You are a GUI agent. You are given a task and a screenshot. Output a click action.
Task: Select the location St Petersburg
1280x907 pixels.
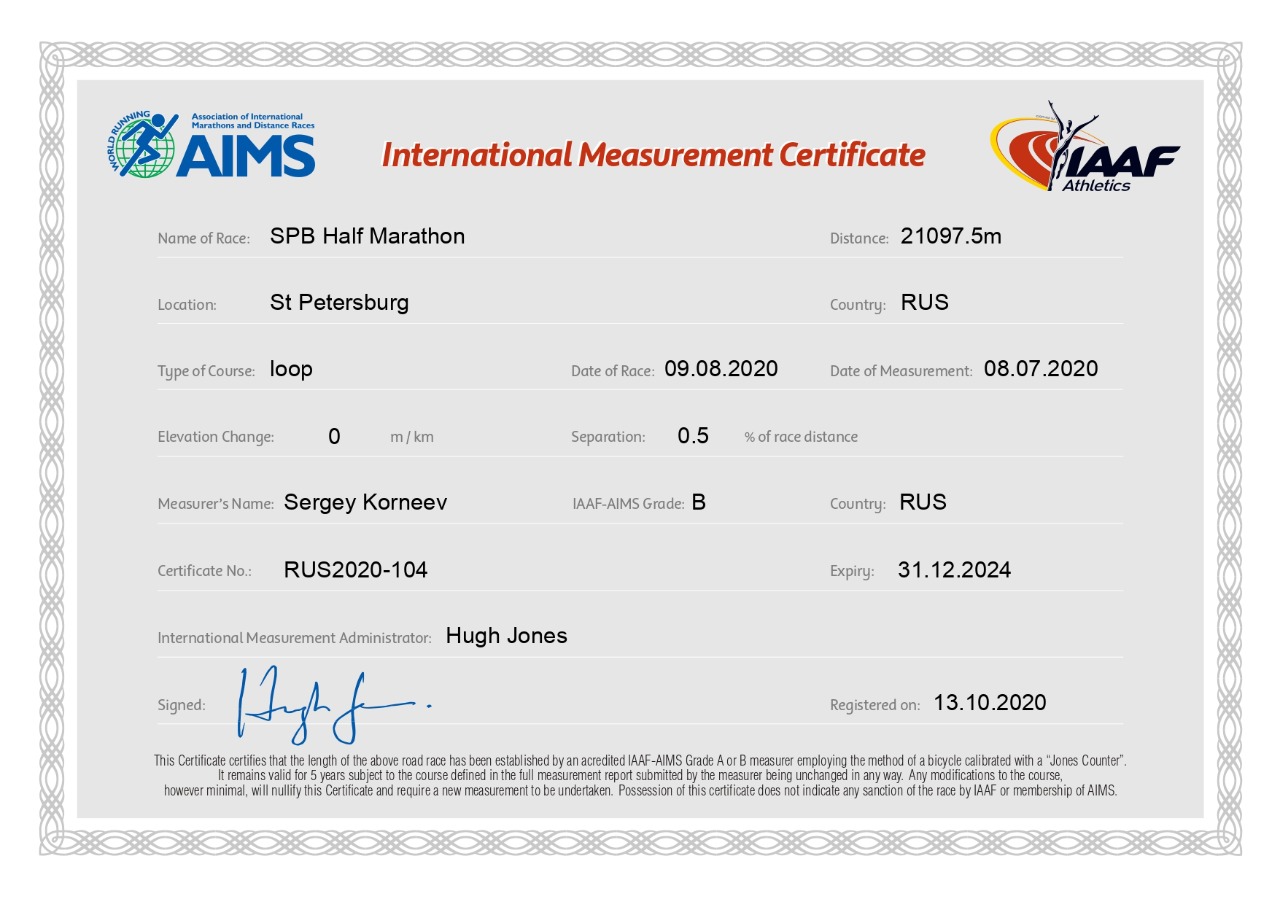339,303
